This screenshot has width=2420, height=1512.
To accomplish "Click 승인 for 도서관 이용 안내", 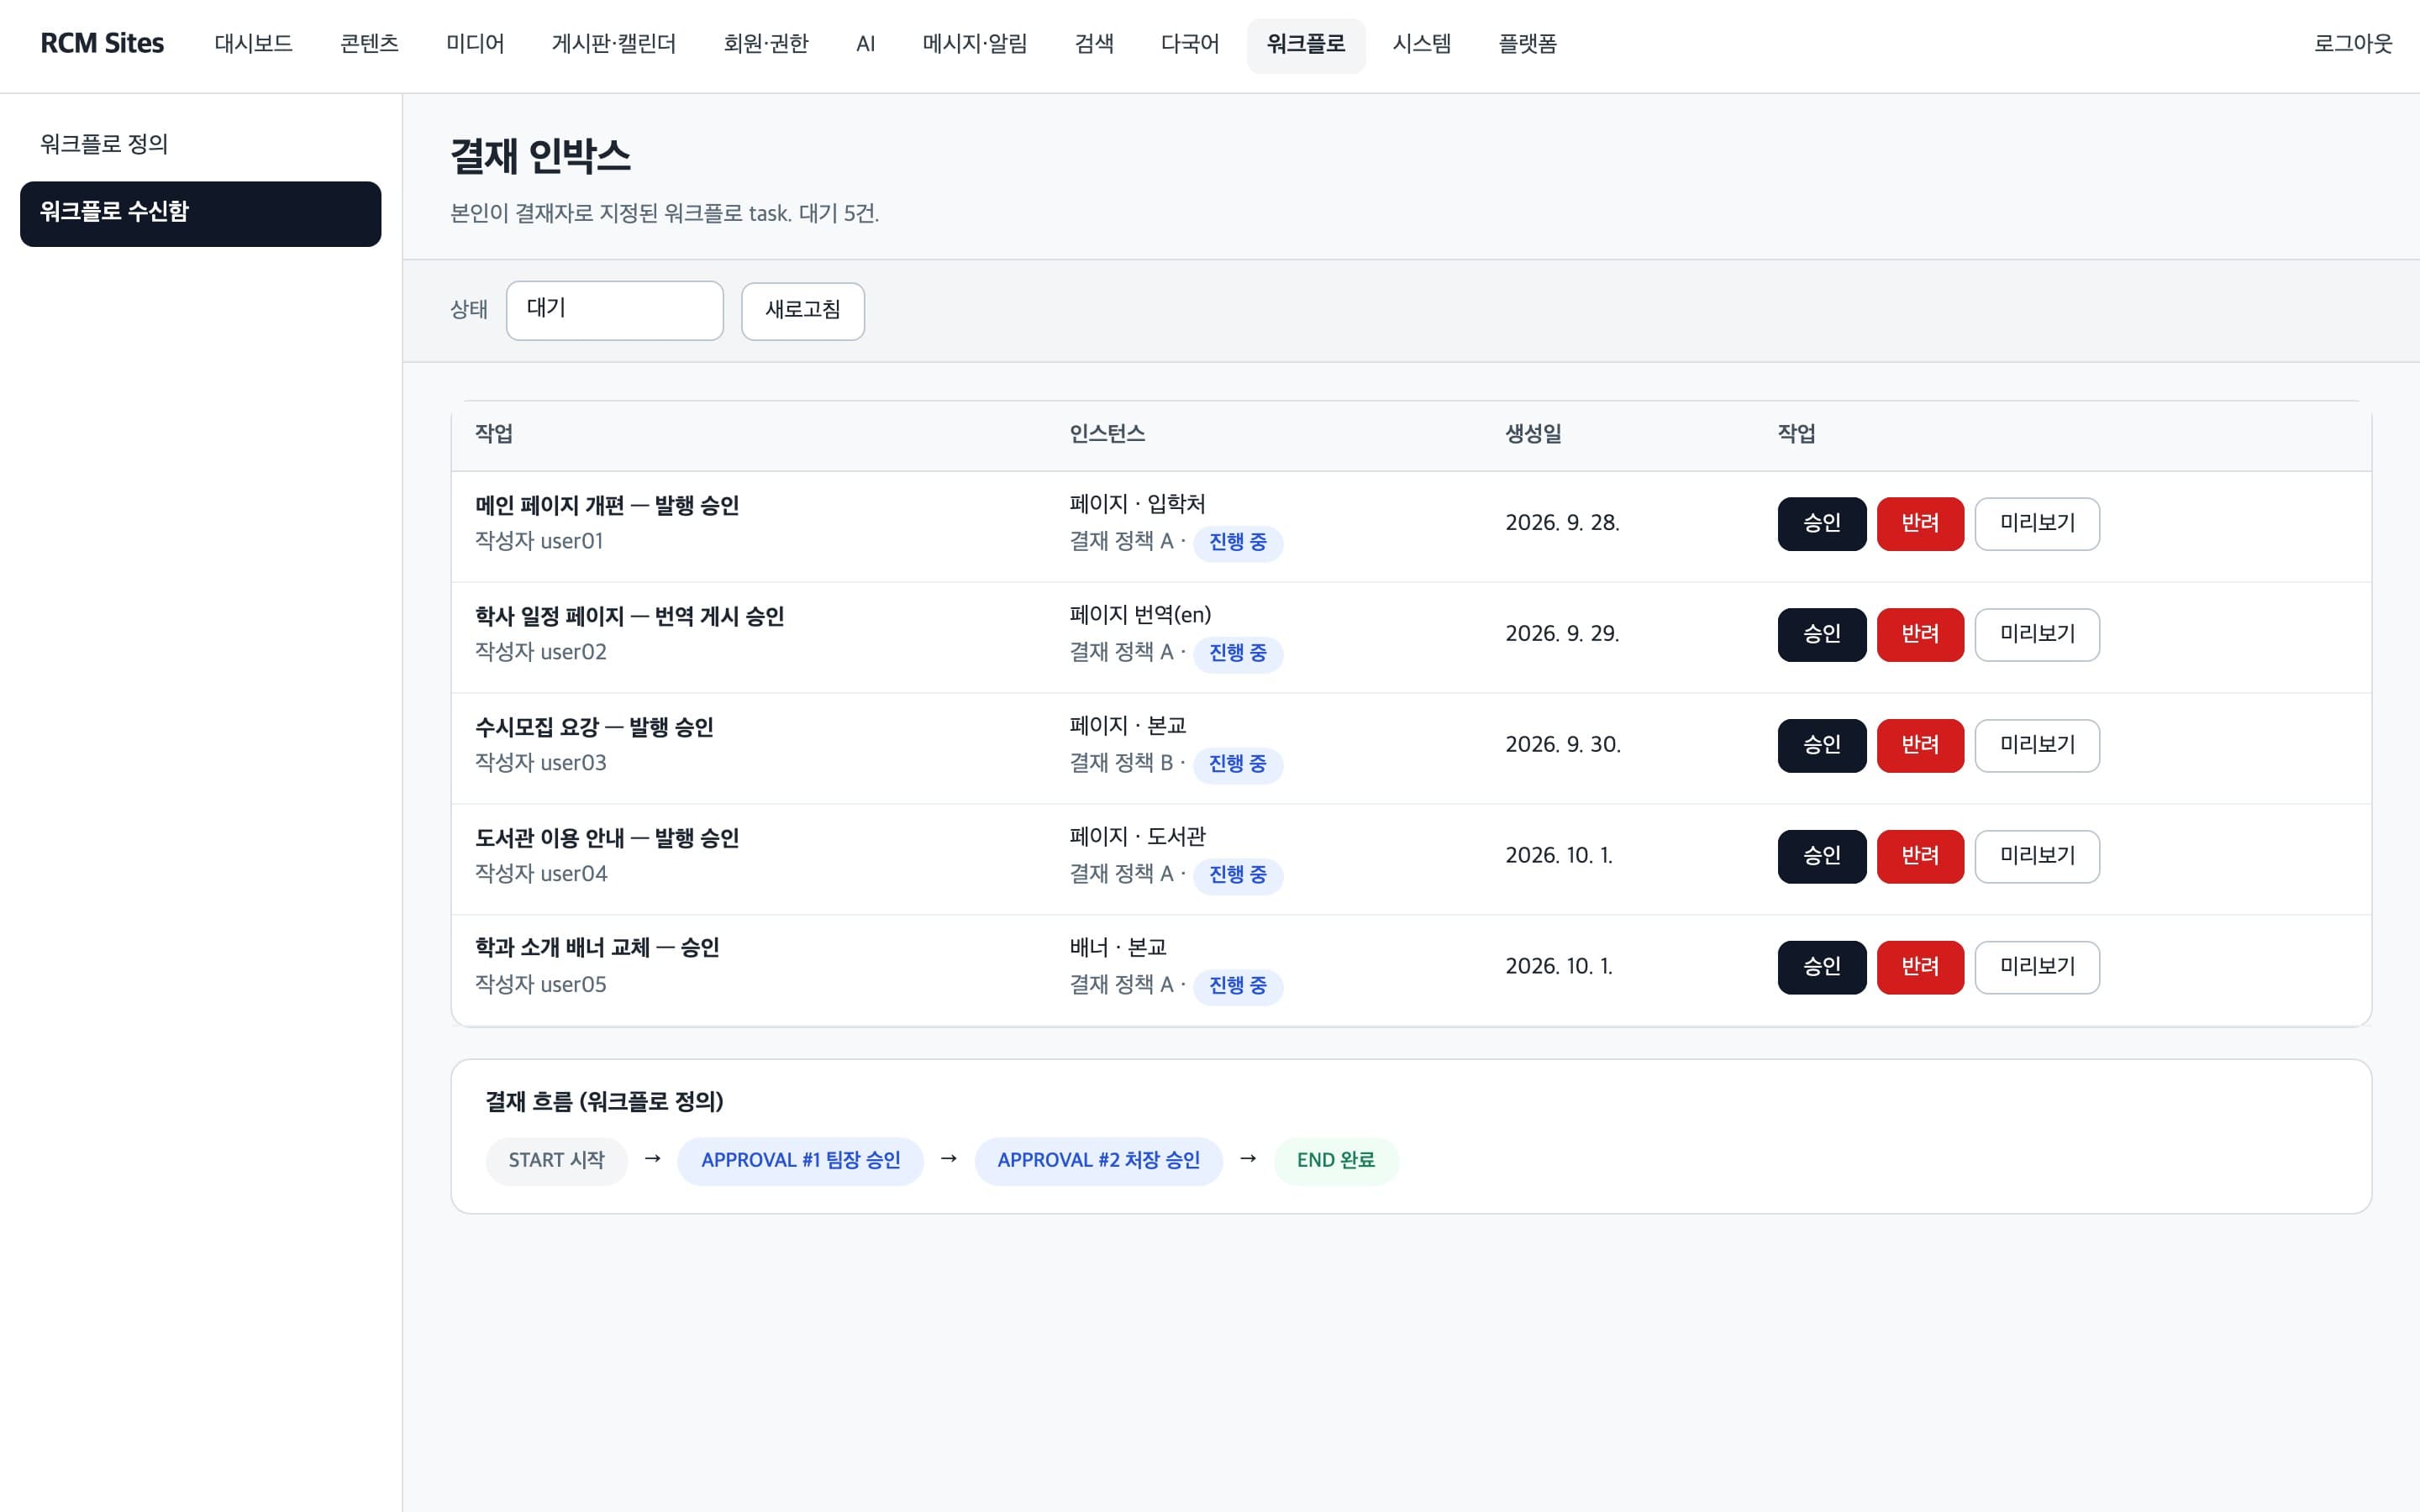I will (x=1821, y=857).
